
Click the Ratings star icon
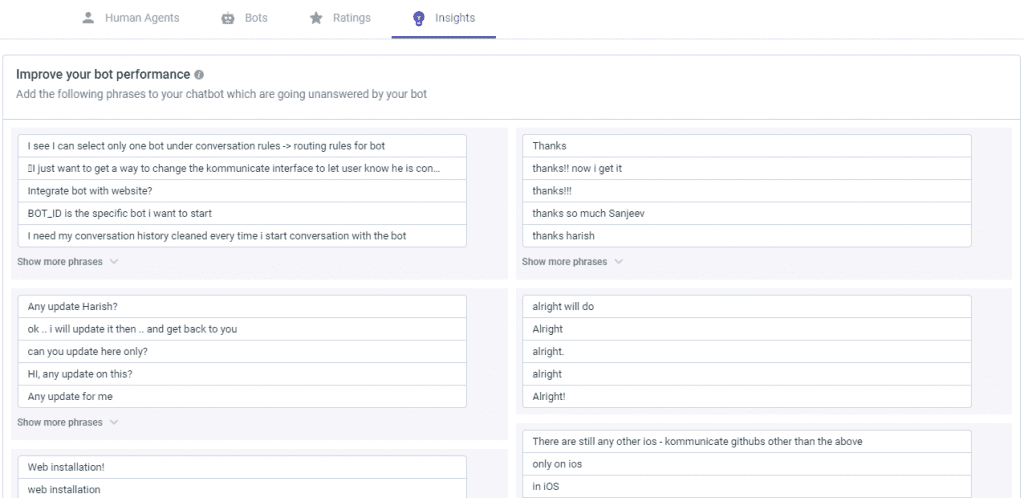316,18
